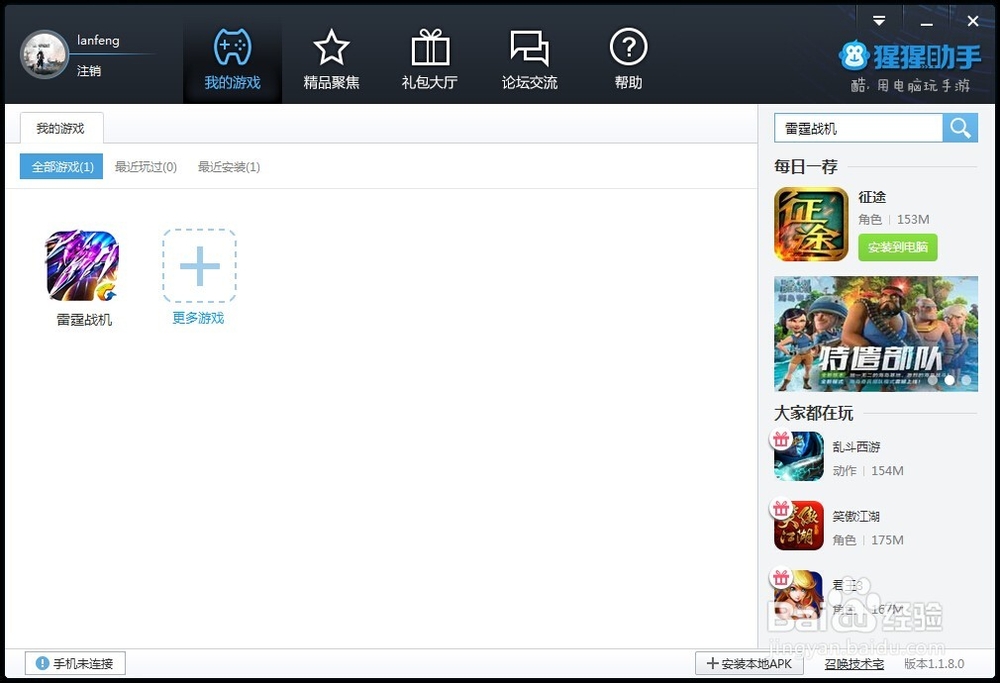This screenshot has height=683, width=1000.
Task: Open the third popular game icon
Action: click(799, 594)
